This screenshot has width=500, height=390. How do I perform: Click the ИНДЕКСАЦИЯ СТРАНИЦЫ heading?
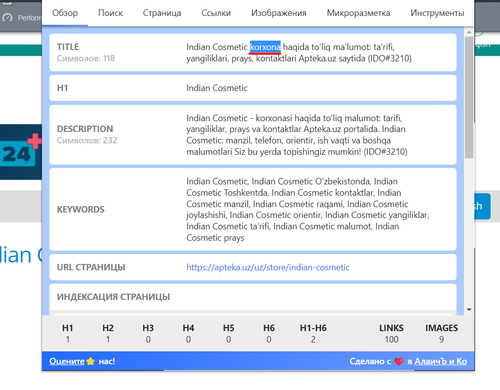click(113, 297)
